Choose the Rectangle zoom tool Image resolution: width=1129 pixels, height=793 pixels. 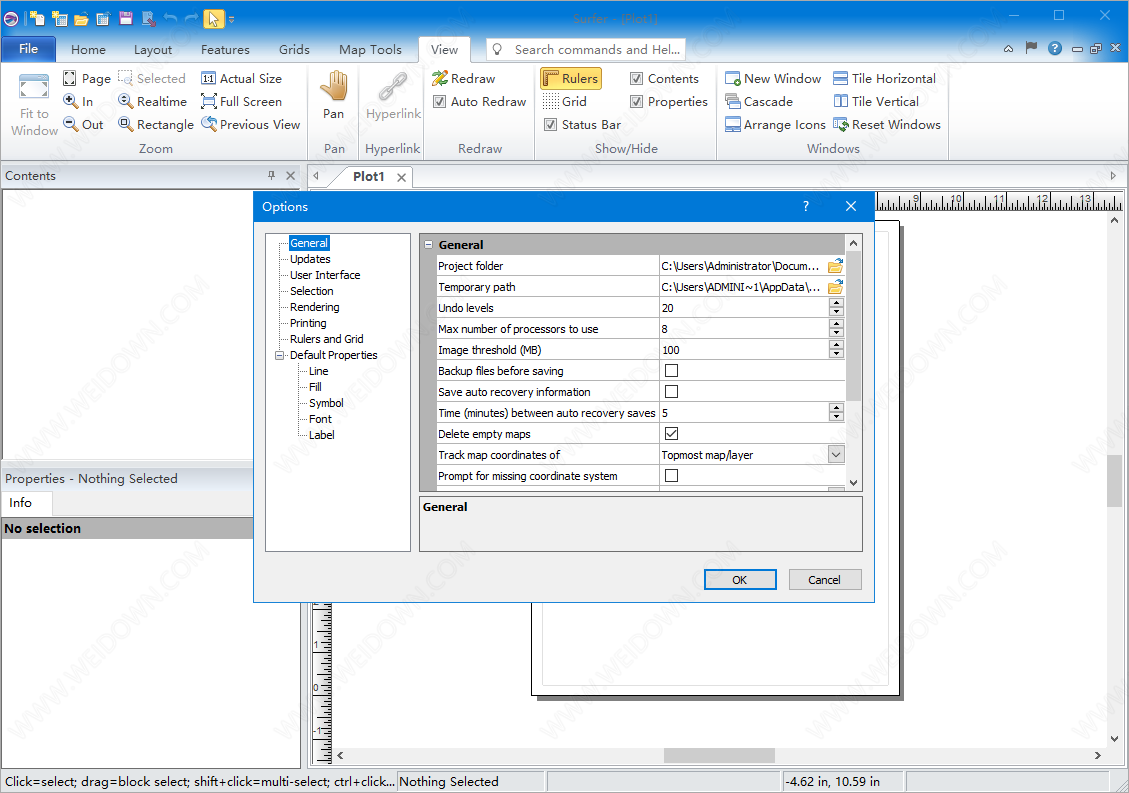156,125
